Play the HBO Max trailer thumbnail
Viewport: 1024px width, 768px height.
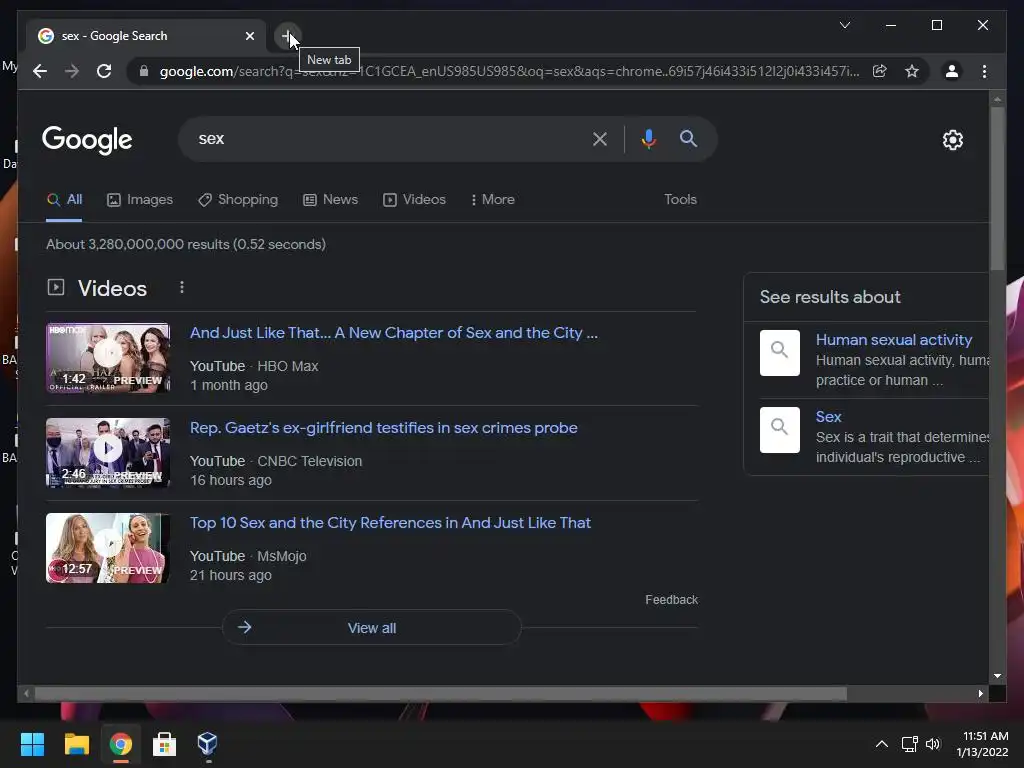[x=108, y=358]
